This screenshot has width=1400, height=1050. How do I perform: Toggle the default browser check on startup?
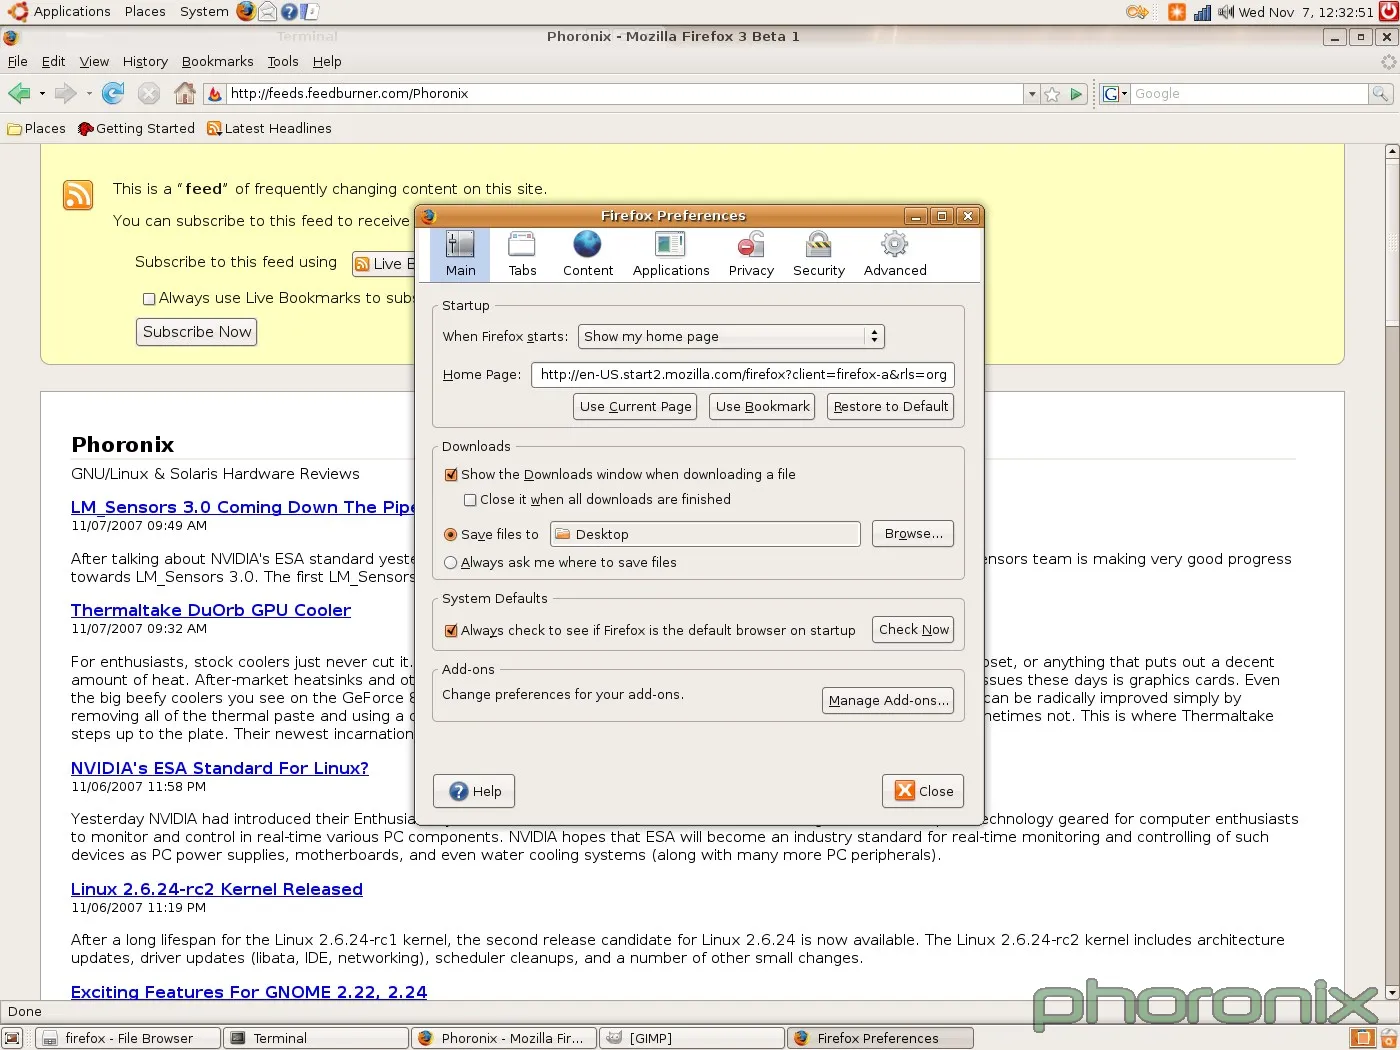point(451,631)
